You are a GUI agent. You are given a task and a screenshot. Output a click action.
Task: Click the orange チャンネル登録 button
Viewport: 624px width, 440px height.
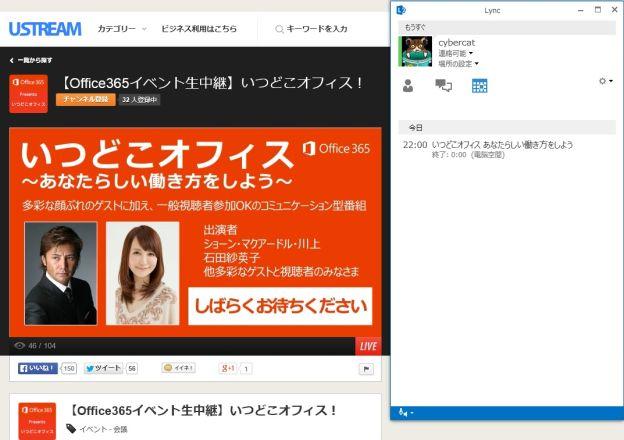[86, 99]
